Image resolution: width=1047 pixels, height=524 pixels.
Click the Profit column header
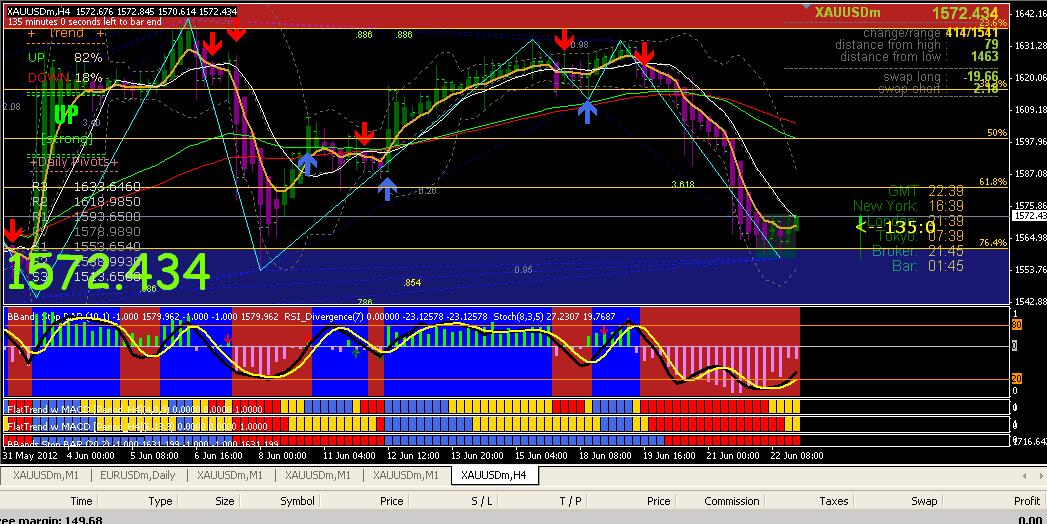[x=1026, y=501]
